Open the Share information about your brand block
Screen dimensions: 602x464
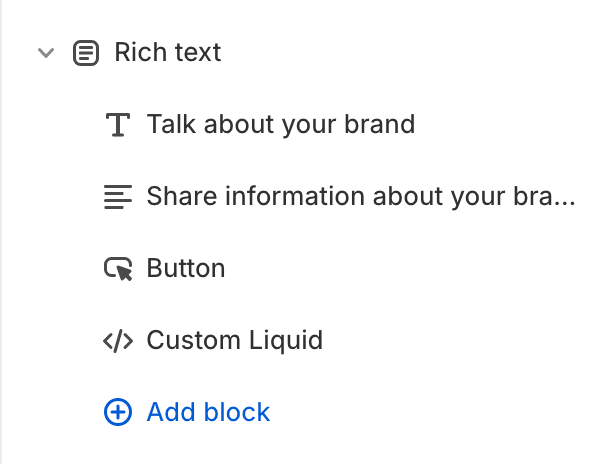click(x=361, y=196)
